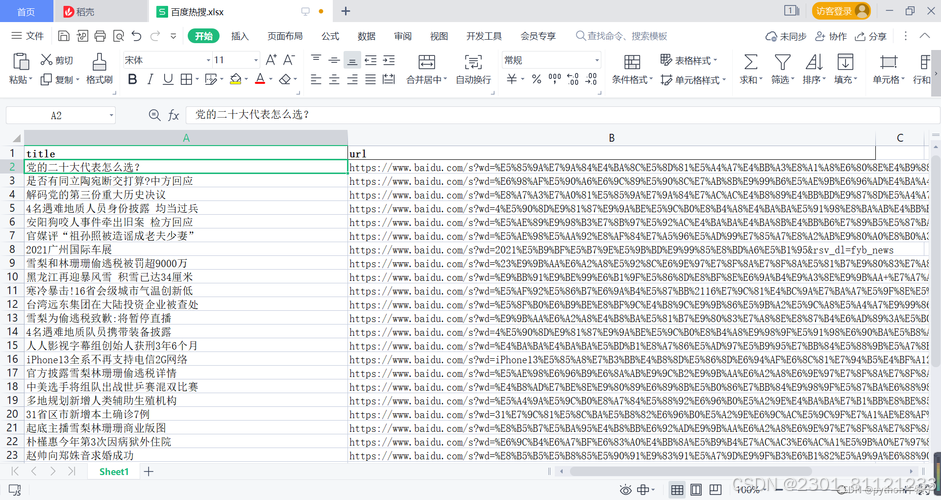Click the 访客登录 login button
This screenshot has width=941, height=500.
(841, 11)
